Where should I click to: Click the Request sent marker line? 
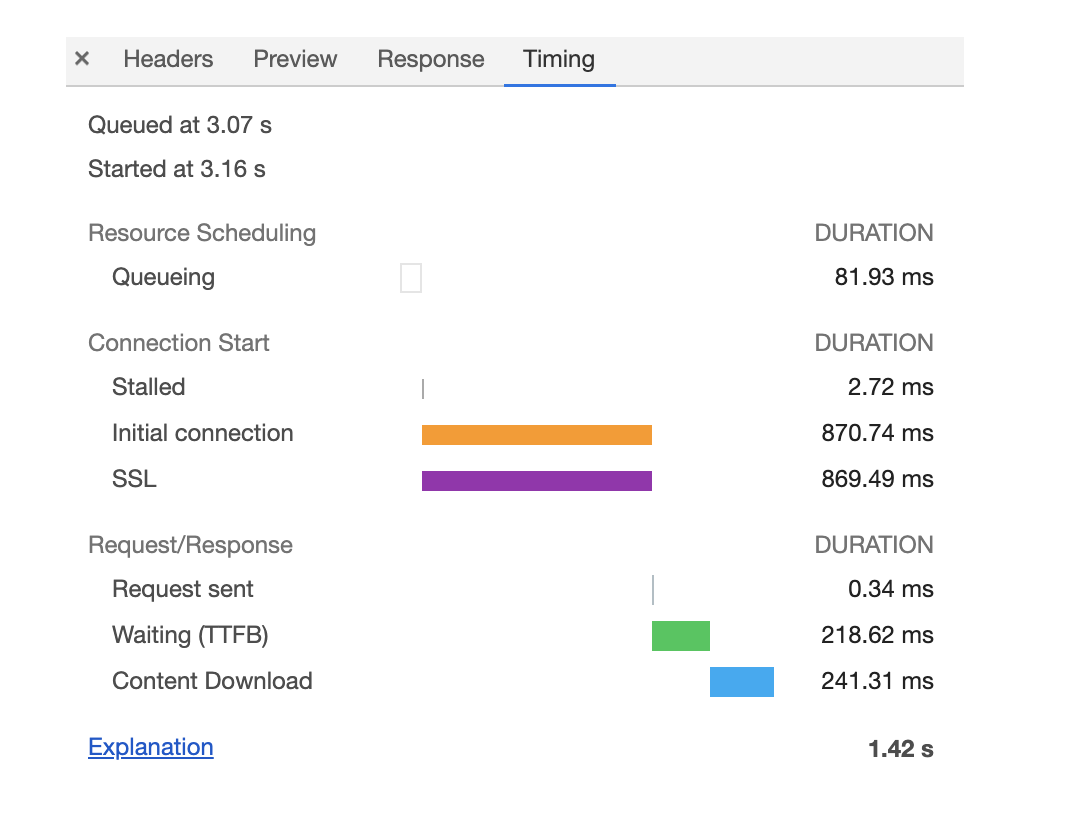[653, 590]
